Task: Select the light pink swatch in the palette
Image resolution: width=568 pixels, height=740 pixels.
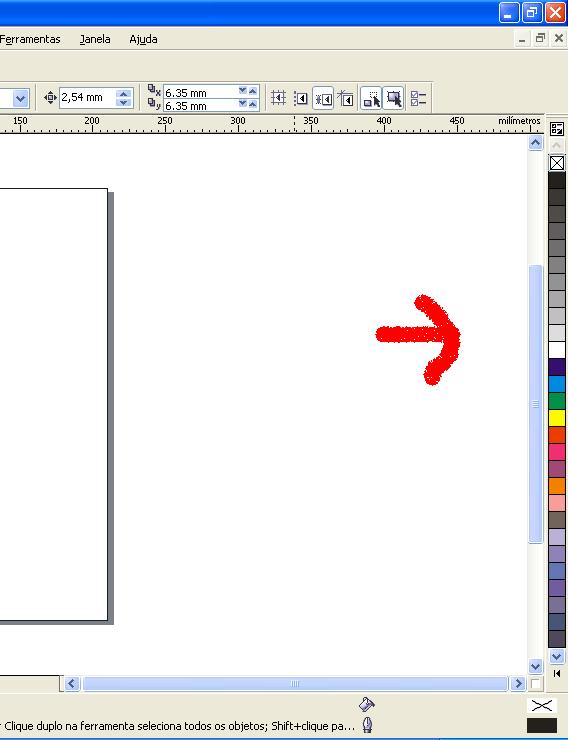Action: click(557, 503)
